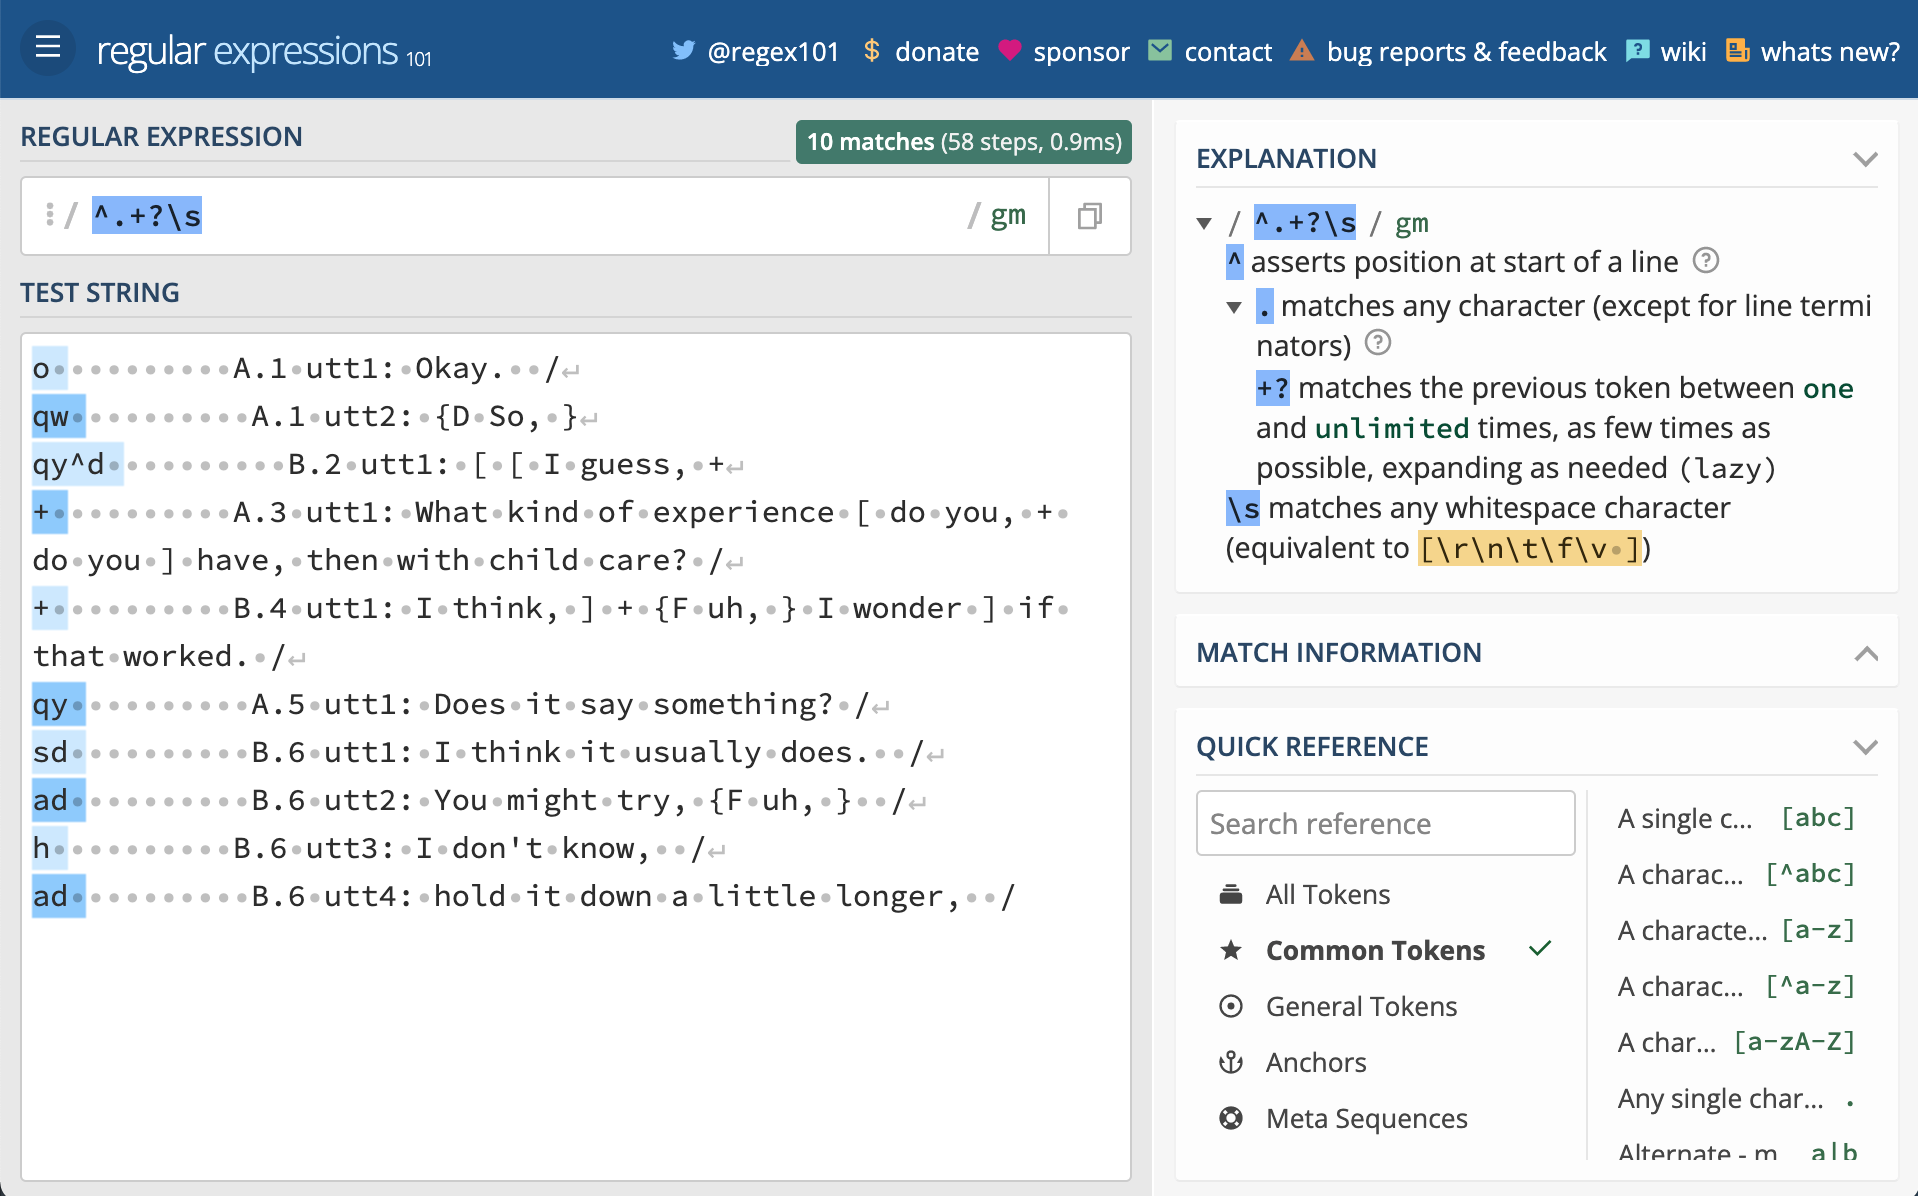Open help for the caret anchor explanation
1918x1196 pixels.
point(1708,261)
